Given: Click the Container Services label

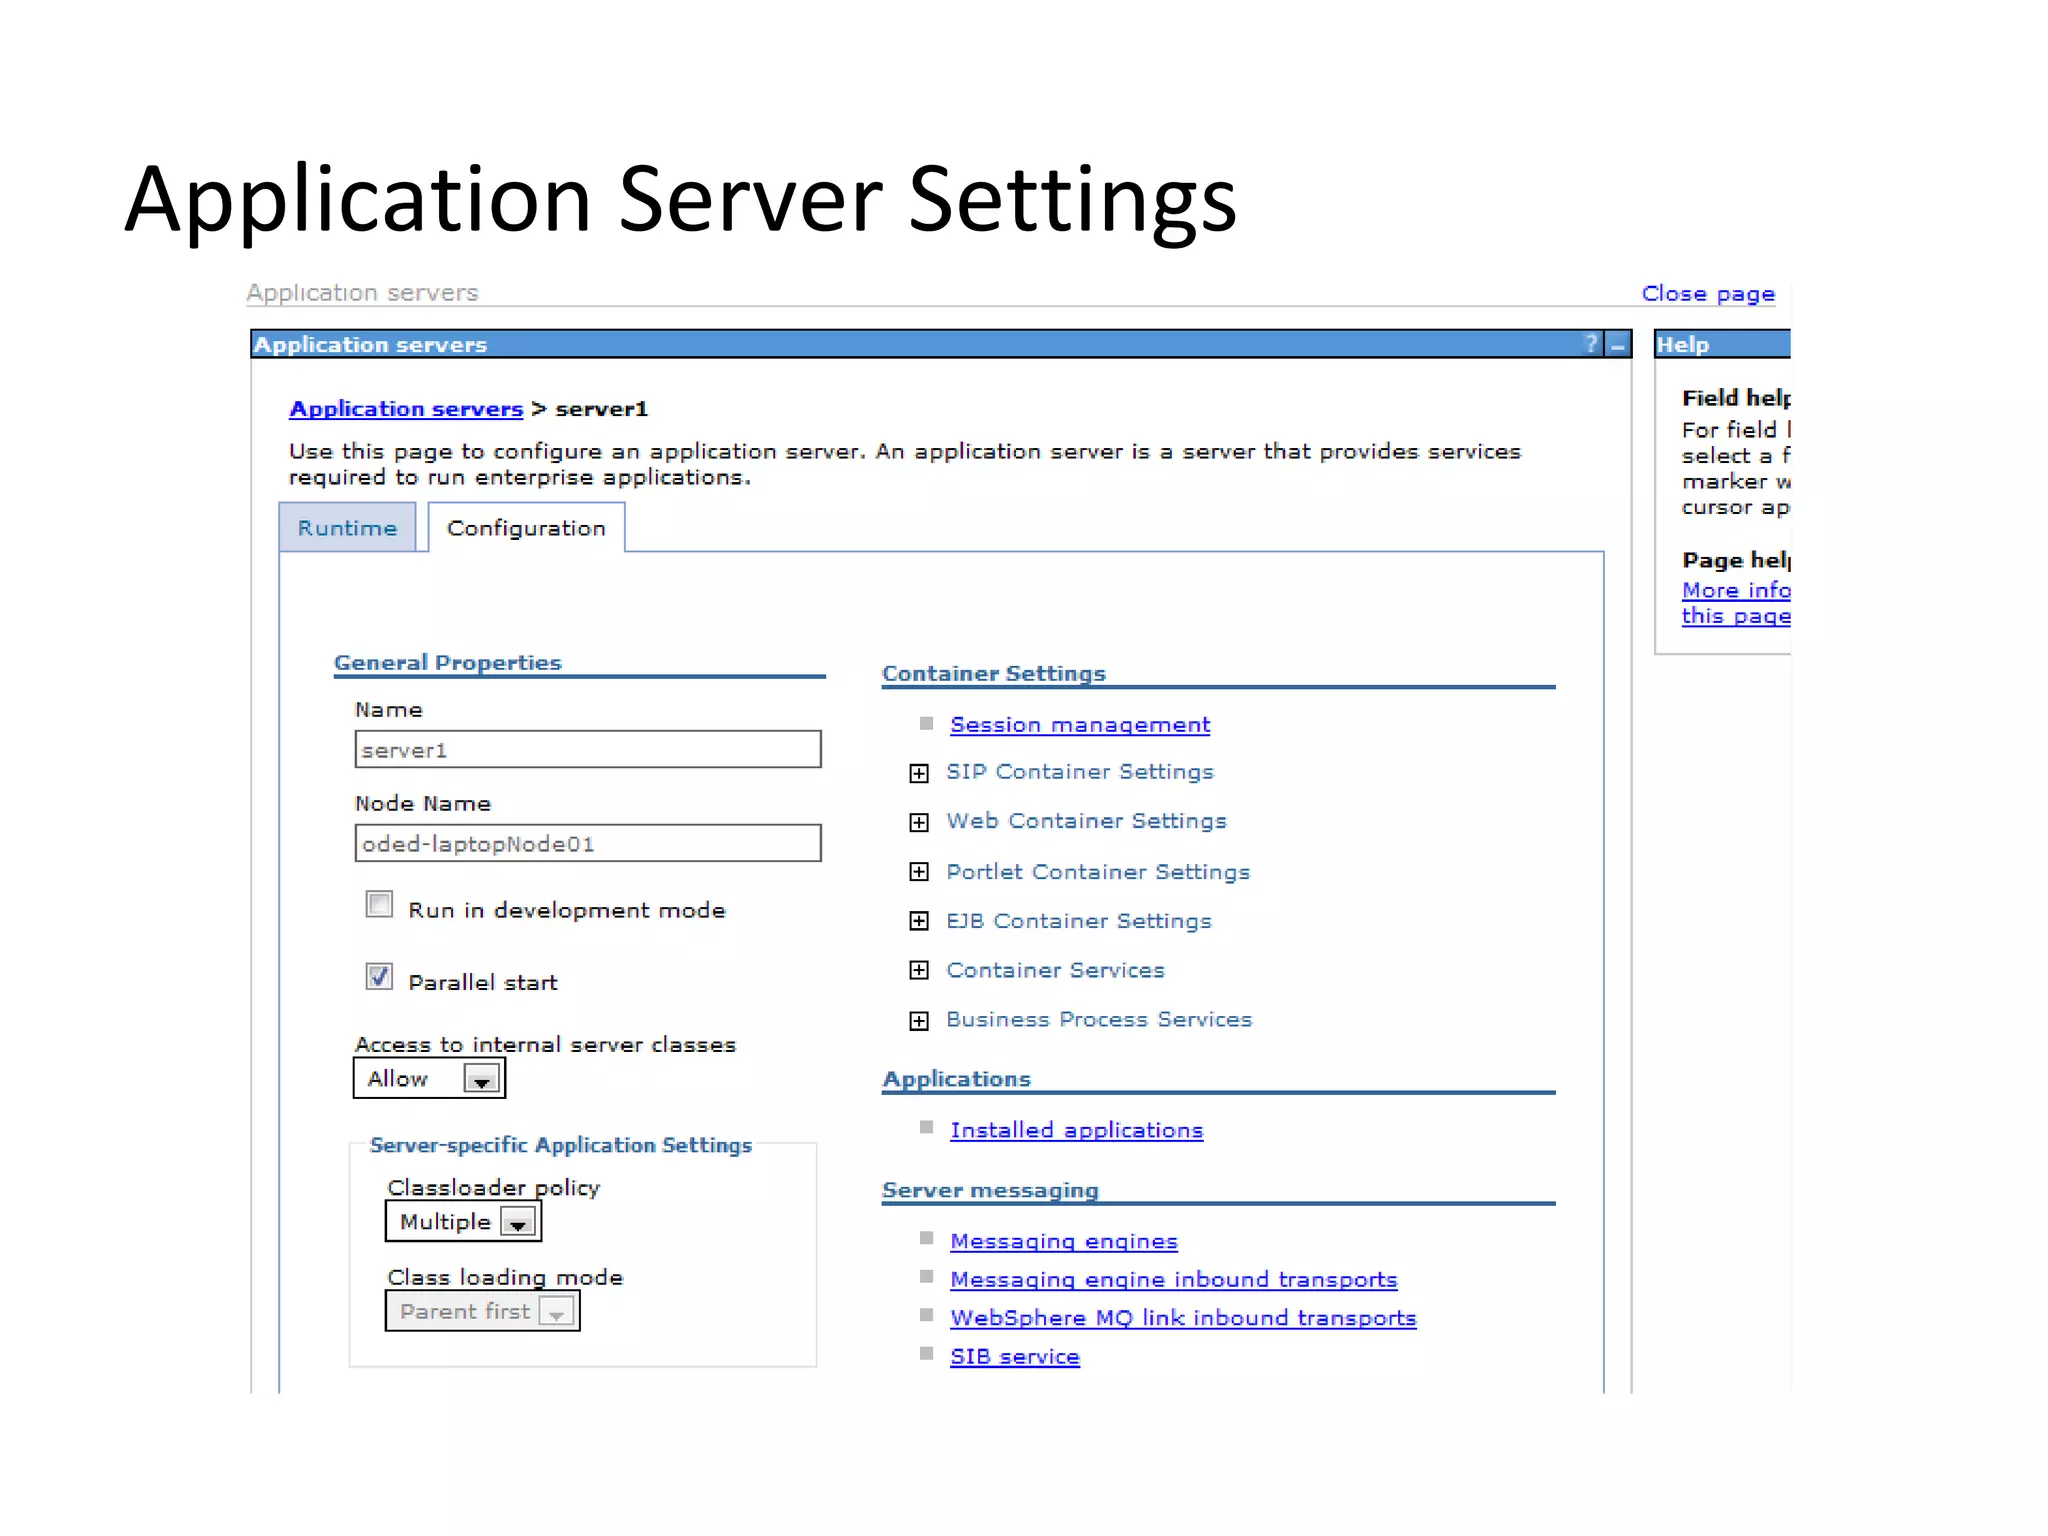Looking at the screenshot, I should [x=1055, y=970].
